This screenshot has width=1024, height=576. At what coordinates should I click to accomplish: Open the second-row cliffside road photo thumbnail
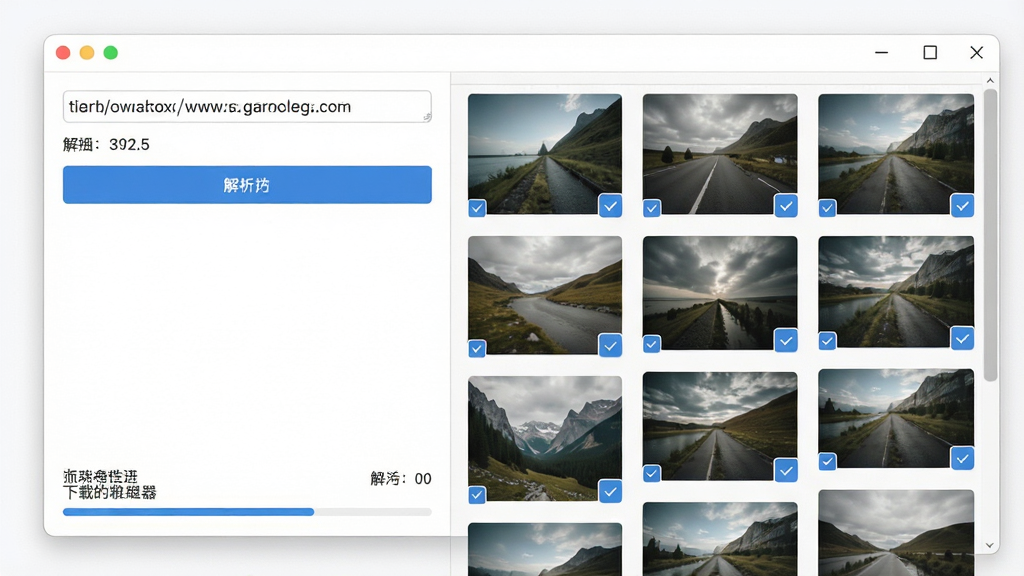896,291
